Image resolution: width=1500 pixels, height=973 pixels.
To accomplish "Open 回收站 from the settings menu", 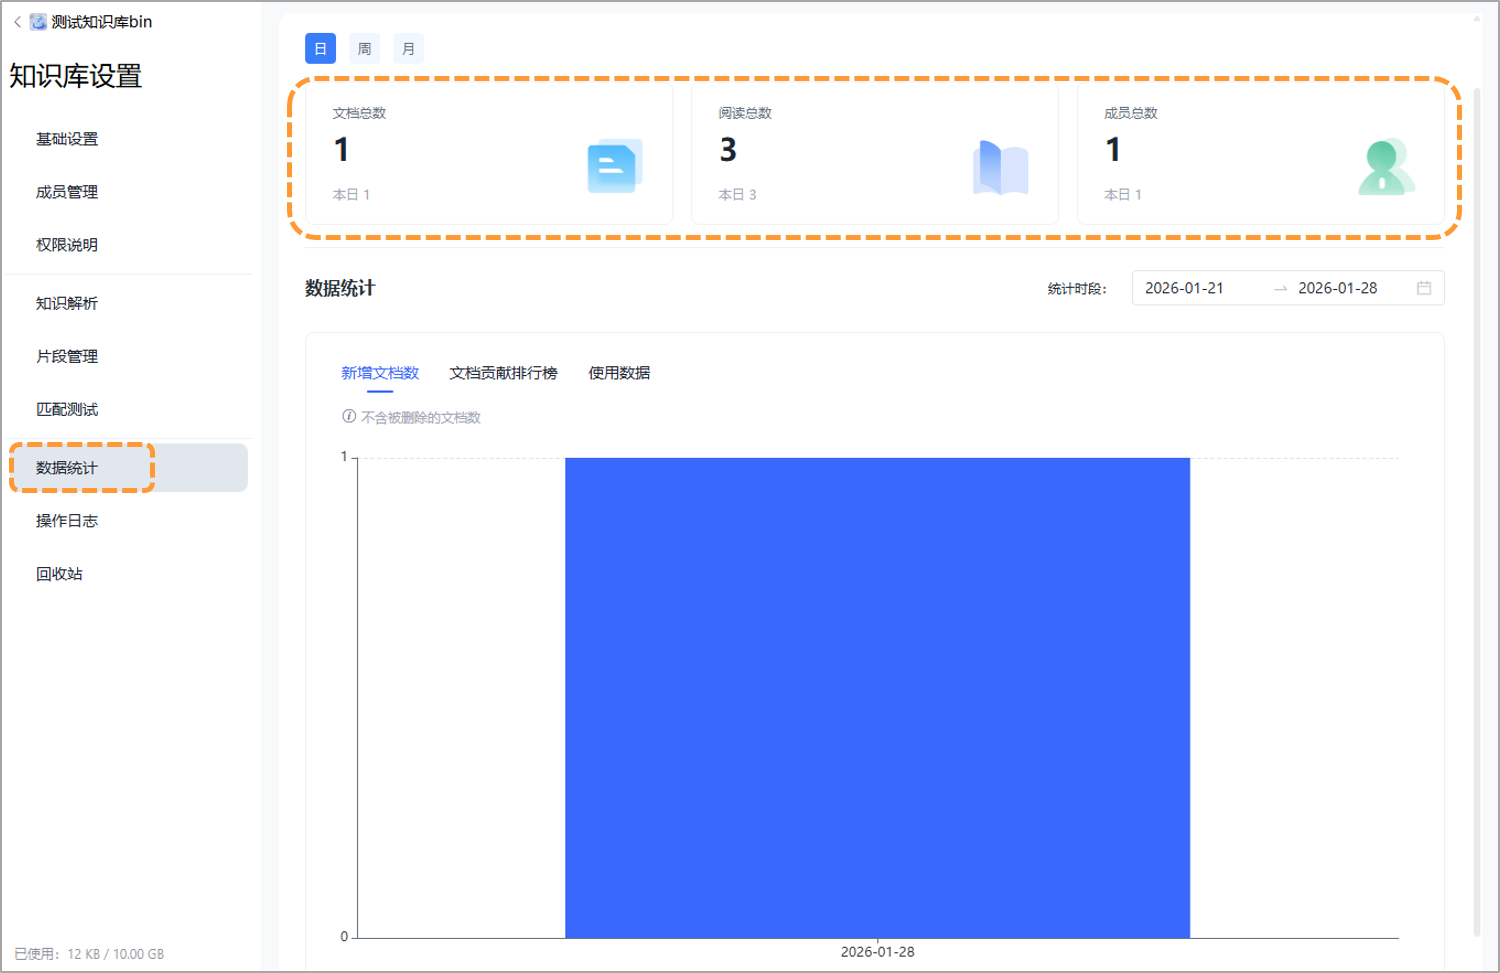I will [x=58, y=573].
